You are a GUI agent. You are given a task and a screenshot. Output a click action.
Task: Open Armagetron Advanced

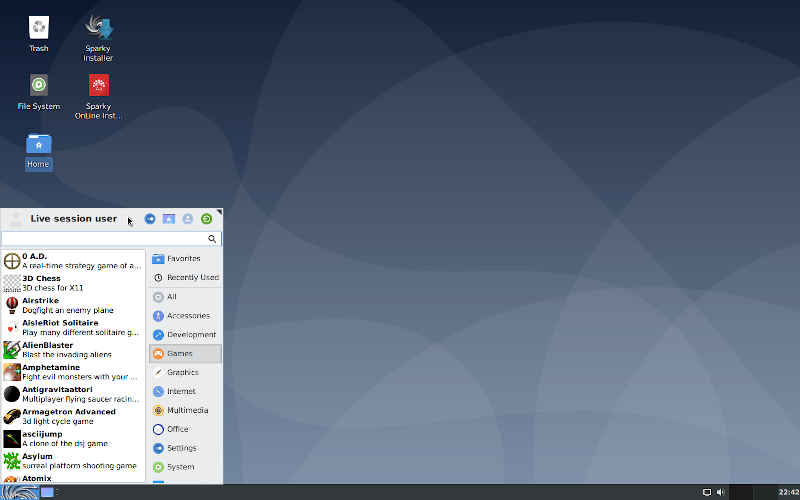(x=73, y=416)
